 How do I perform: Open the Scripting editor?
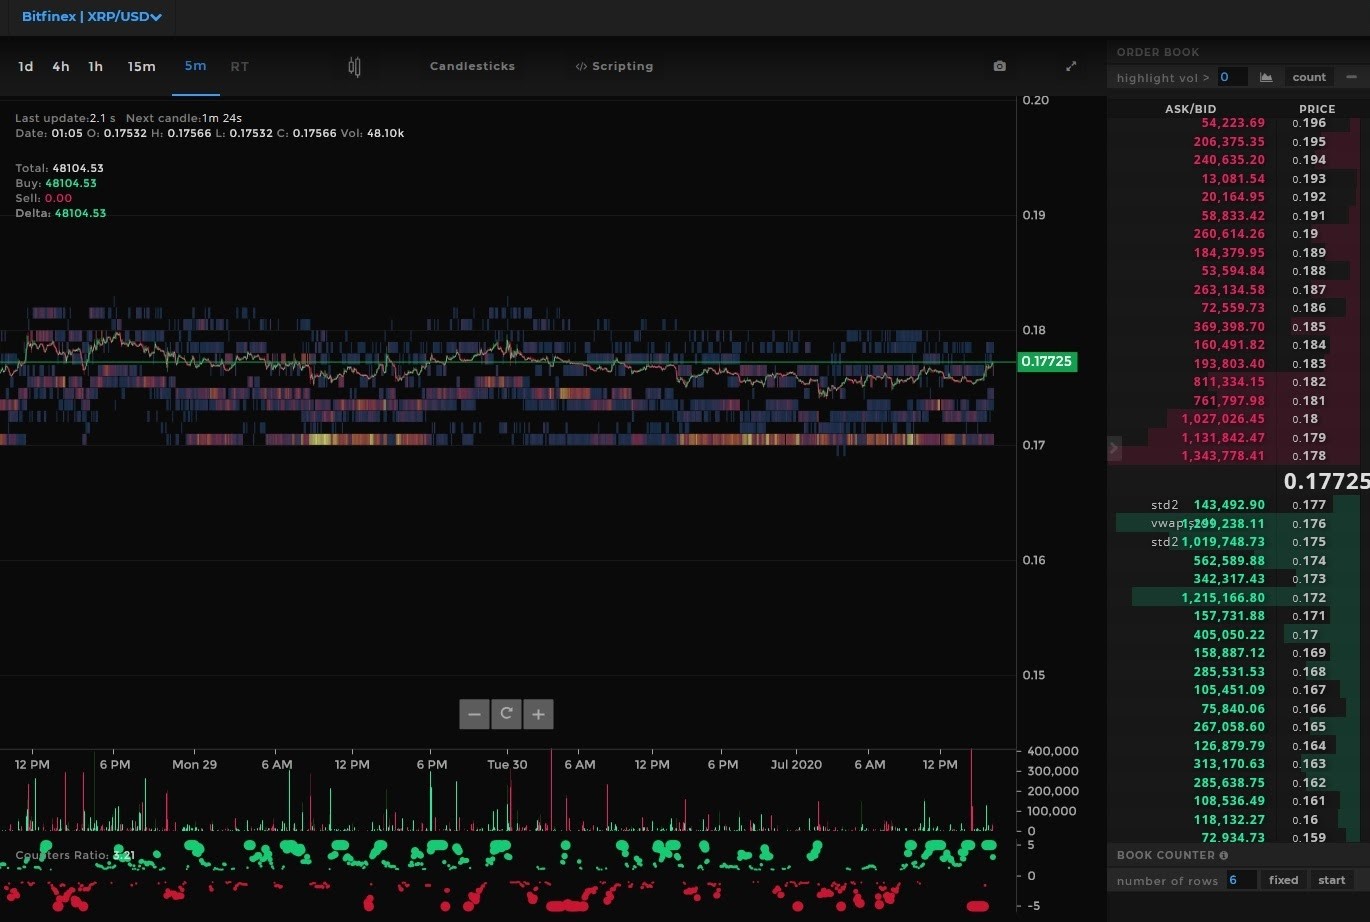(615, 66)
